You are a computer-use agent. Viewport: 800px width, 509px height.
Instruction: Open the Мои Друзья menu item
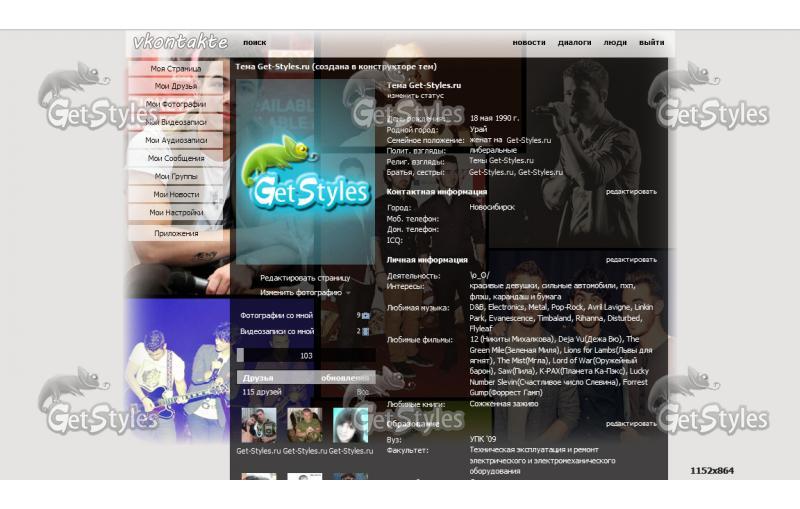(176, 86)
